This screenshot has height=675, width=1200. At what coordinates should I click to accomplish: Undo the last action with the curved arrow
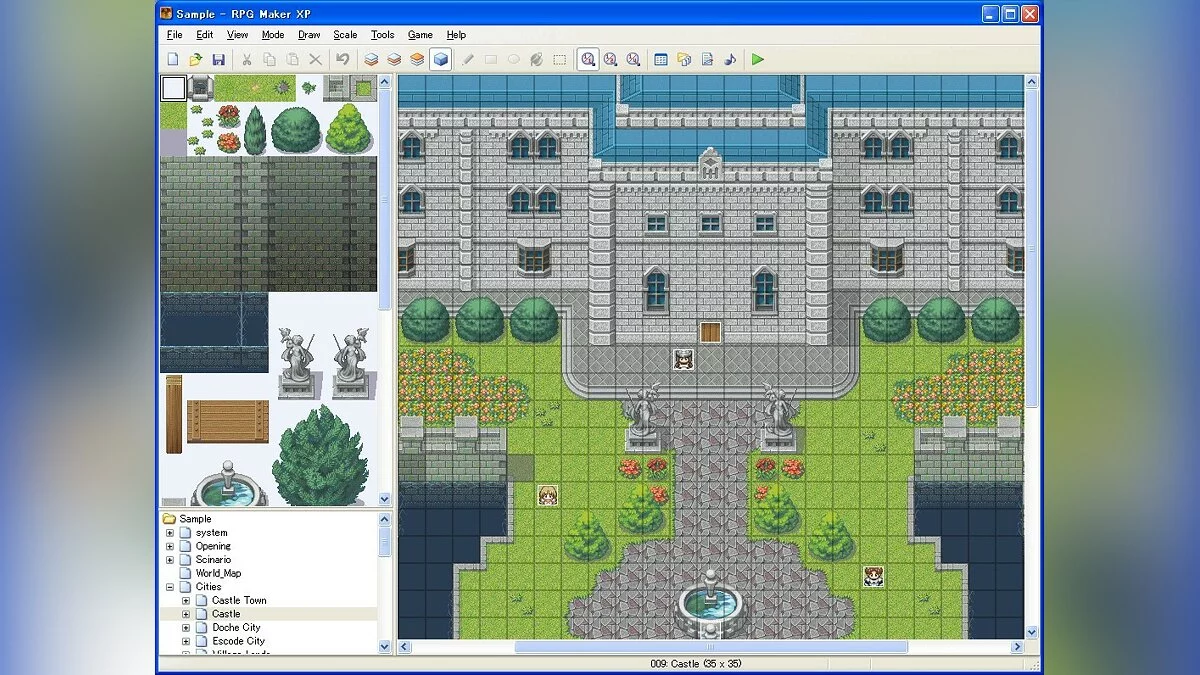[343, 60]
